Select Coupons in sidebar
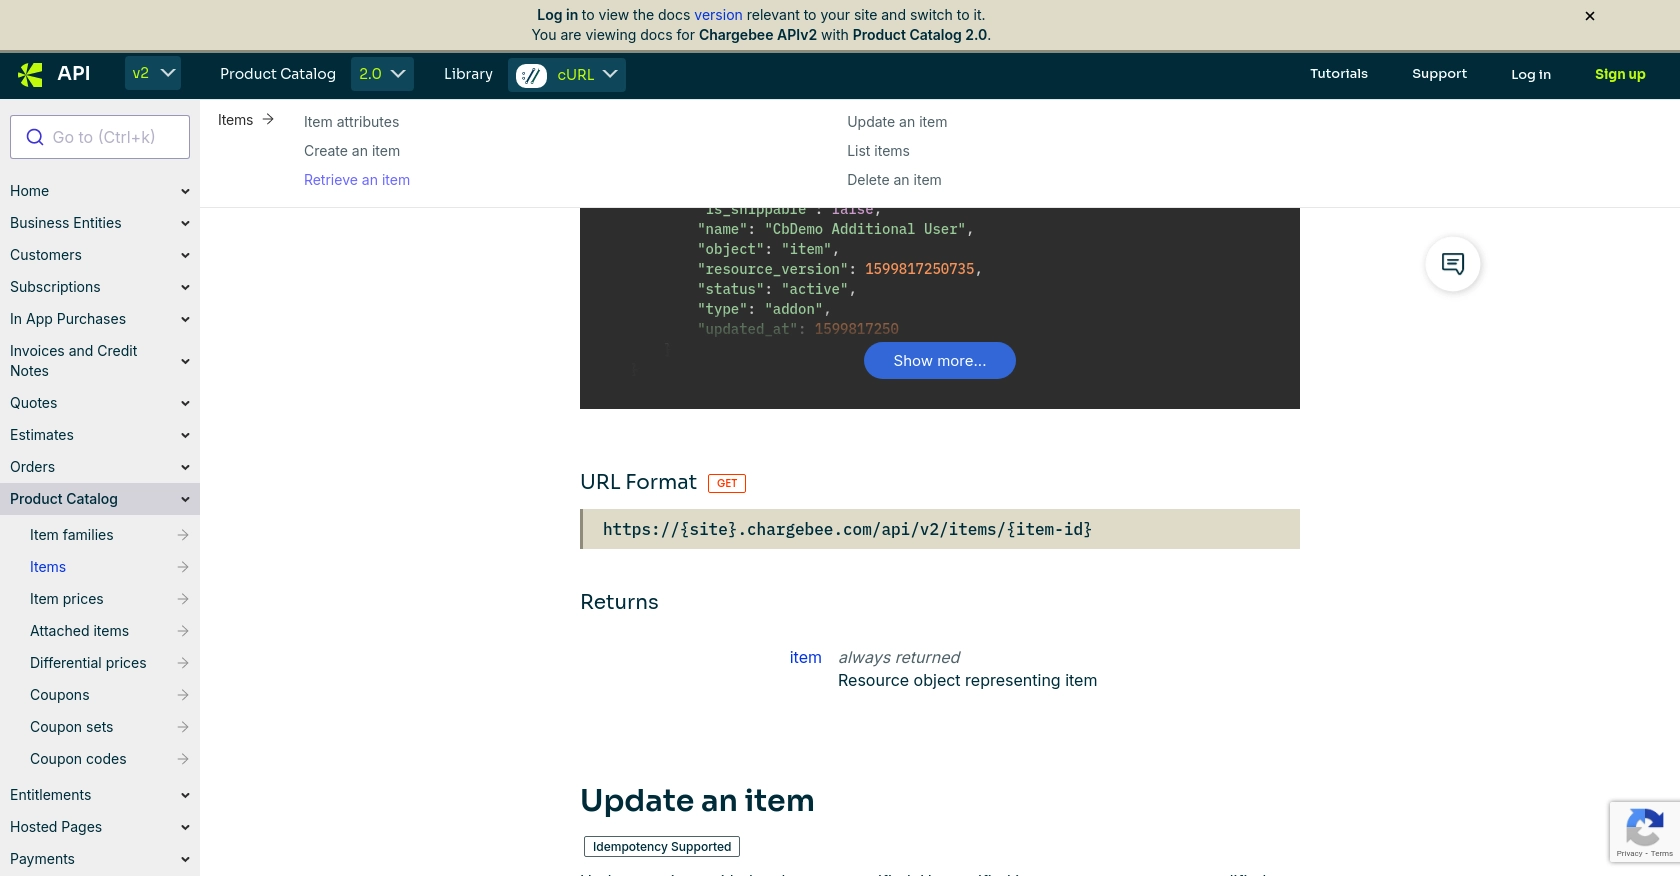This screenshot has width=1680, height=876. [x=60, y=695]
